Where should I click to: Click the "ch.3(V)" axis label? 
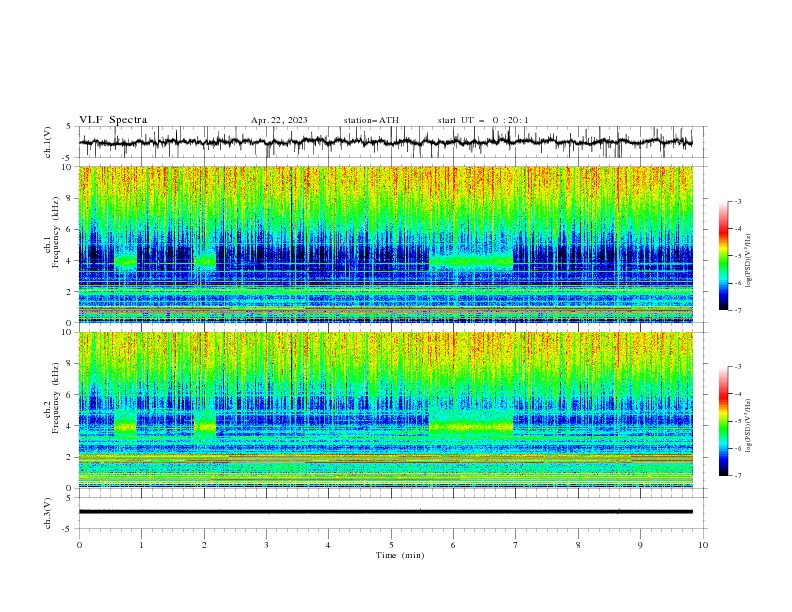48,513
